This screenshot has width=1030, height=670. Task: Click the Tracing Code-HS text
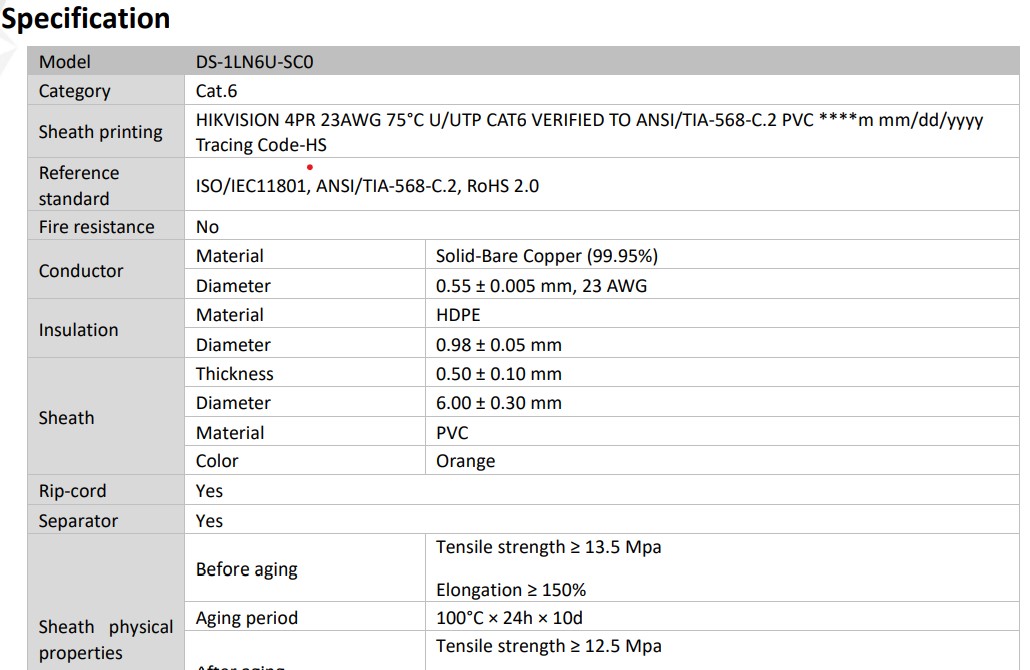261,145
